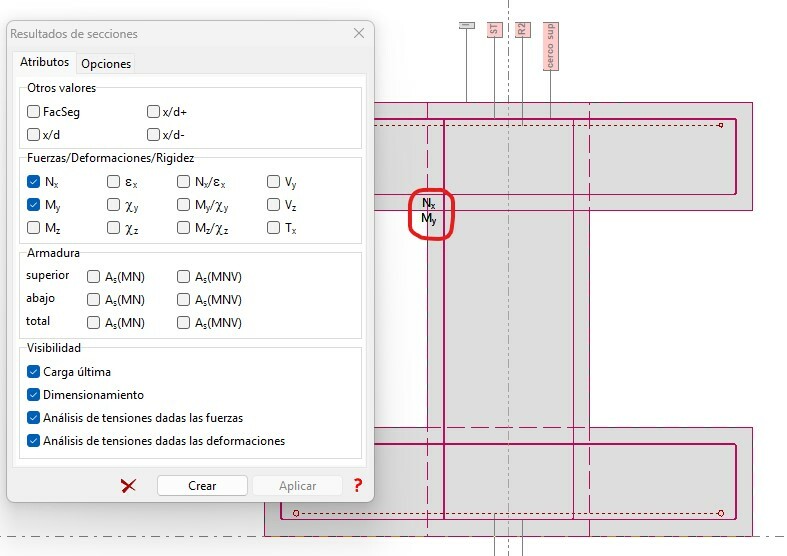Image resolution: width=787 pixels, height=556 pixels.
Task: Click the Nx My label in drawing
Action: click(x=430, y=212)
